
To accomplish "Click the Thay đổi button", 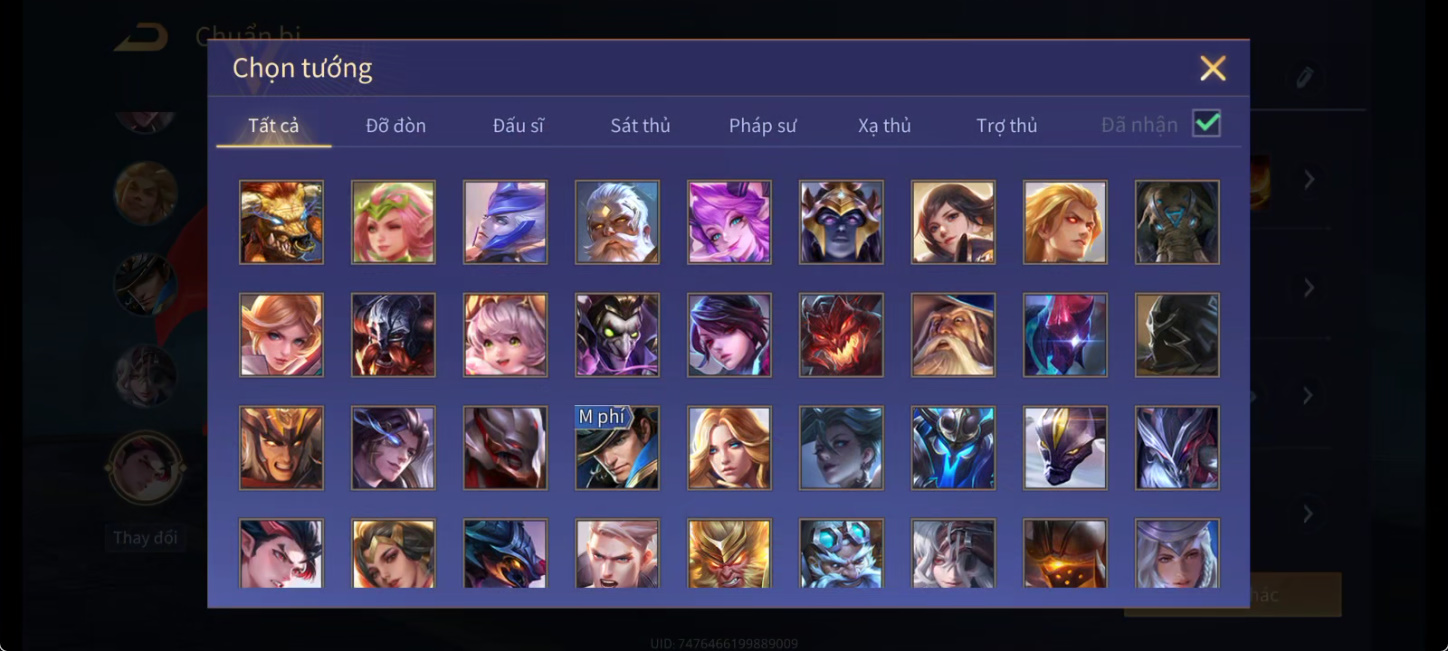I will pyautogui.click(x=145, y=538).
